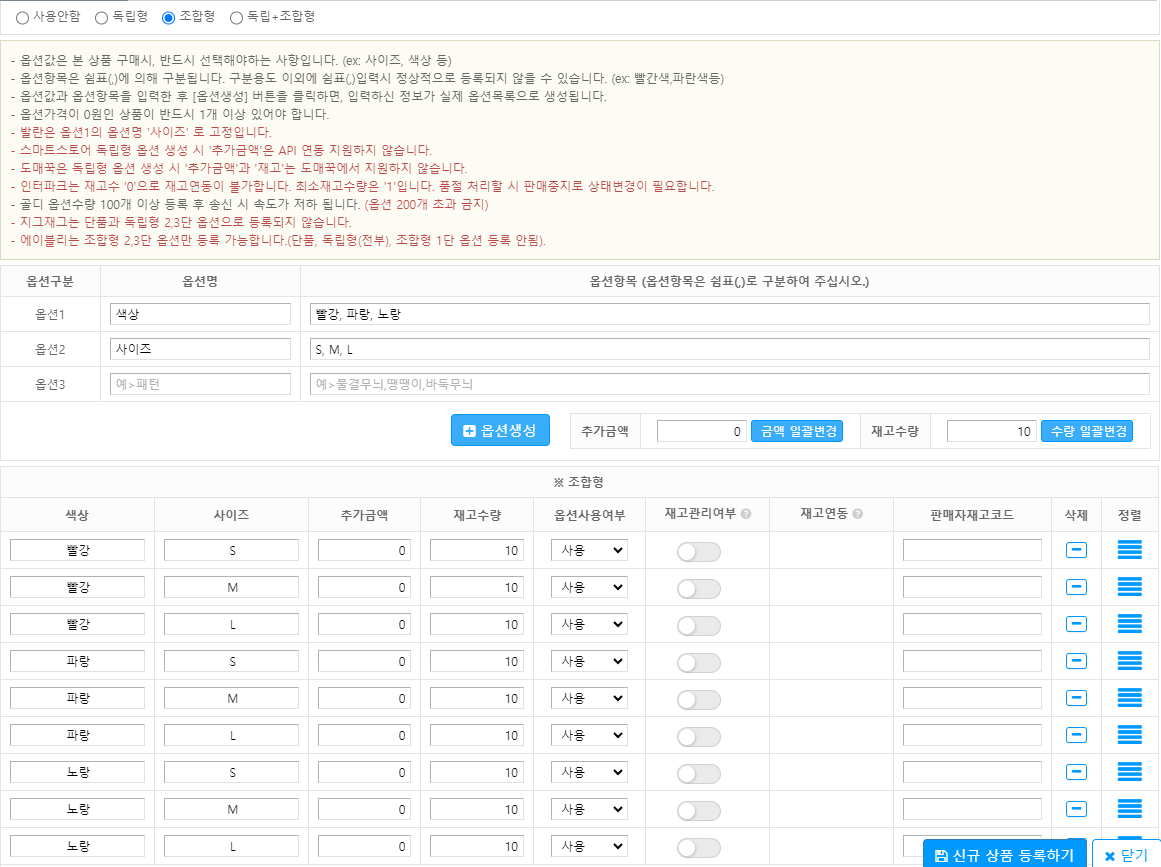Click sort handle icon for 파랑 L row
Screen dimensions: 1161x867
(x=1129, y=735)
